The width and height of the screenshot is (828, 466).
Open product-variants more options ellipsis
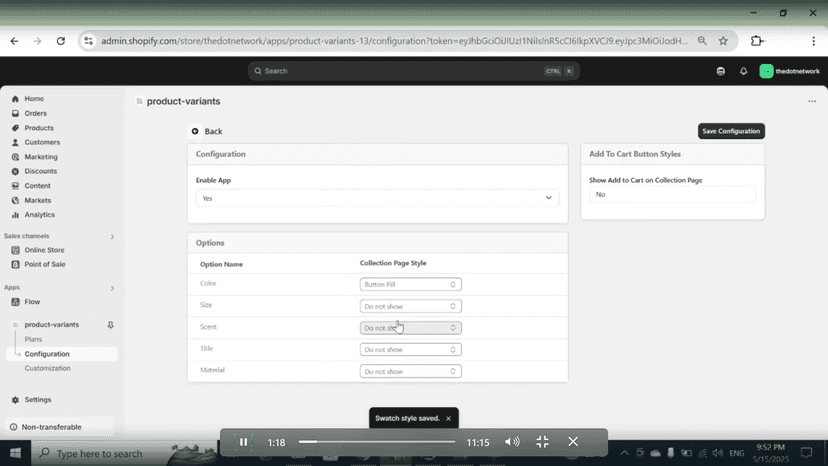coord(812,101)
